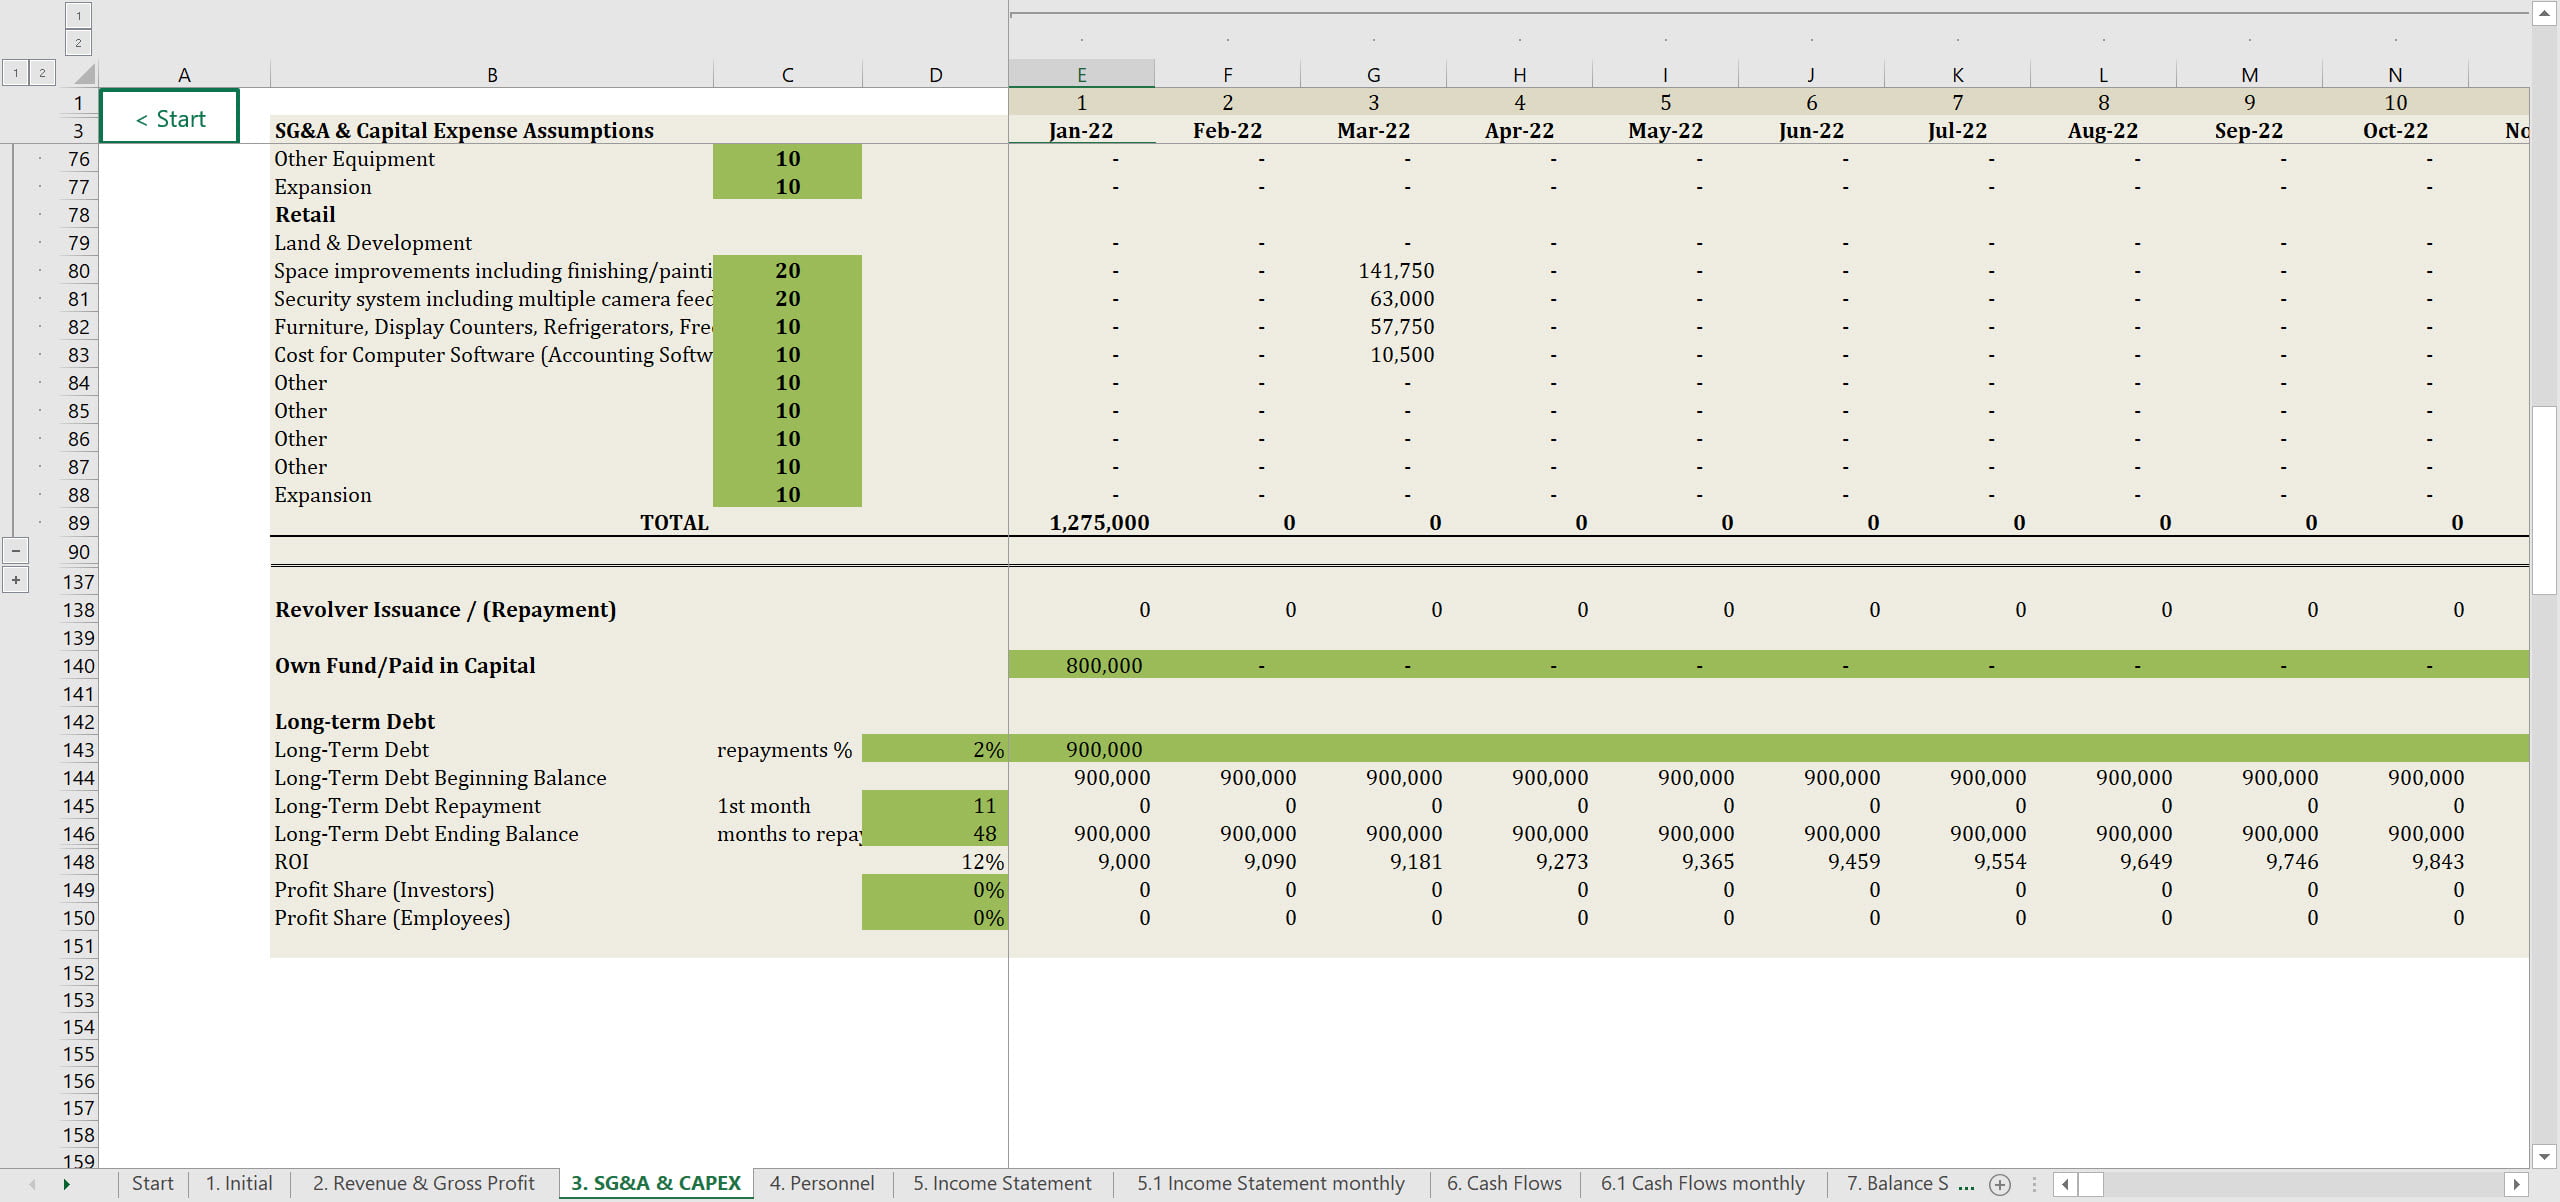2560x1202 pixels.
Task: Collapse column outline to level 1
Action: (78, 15)
